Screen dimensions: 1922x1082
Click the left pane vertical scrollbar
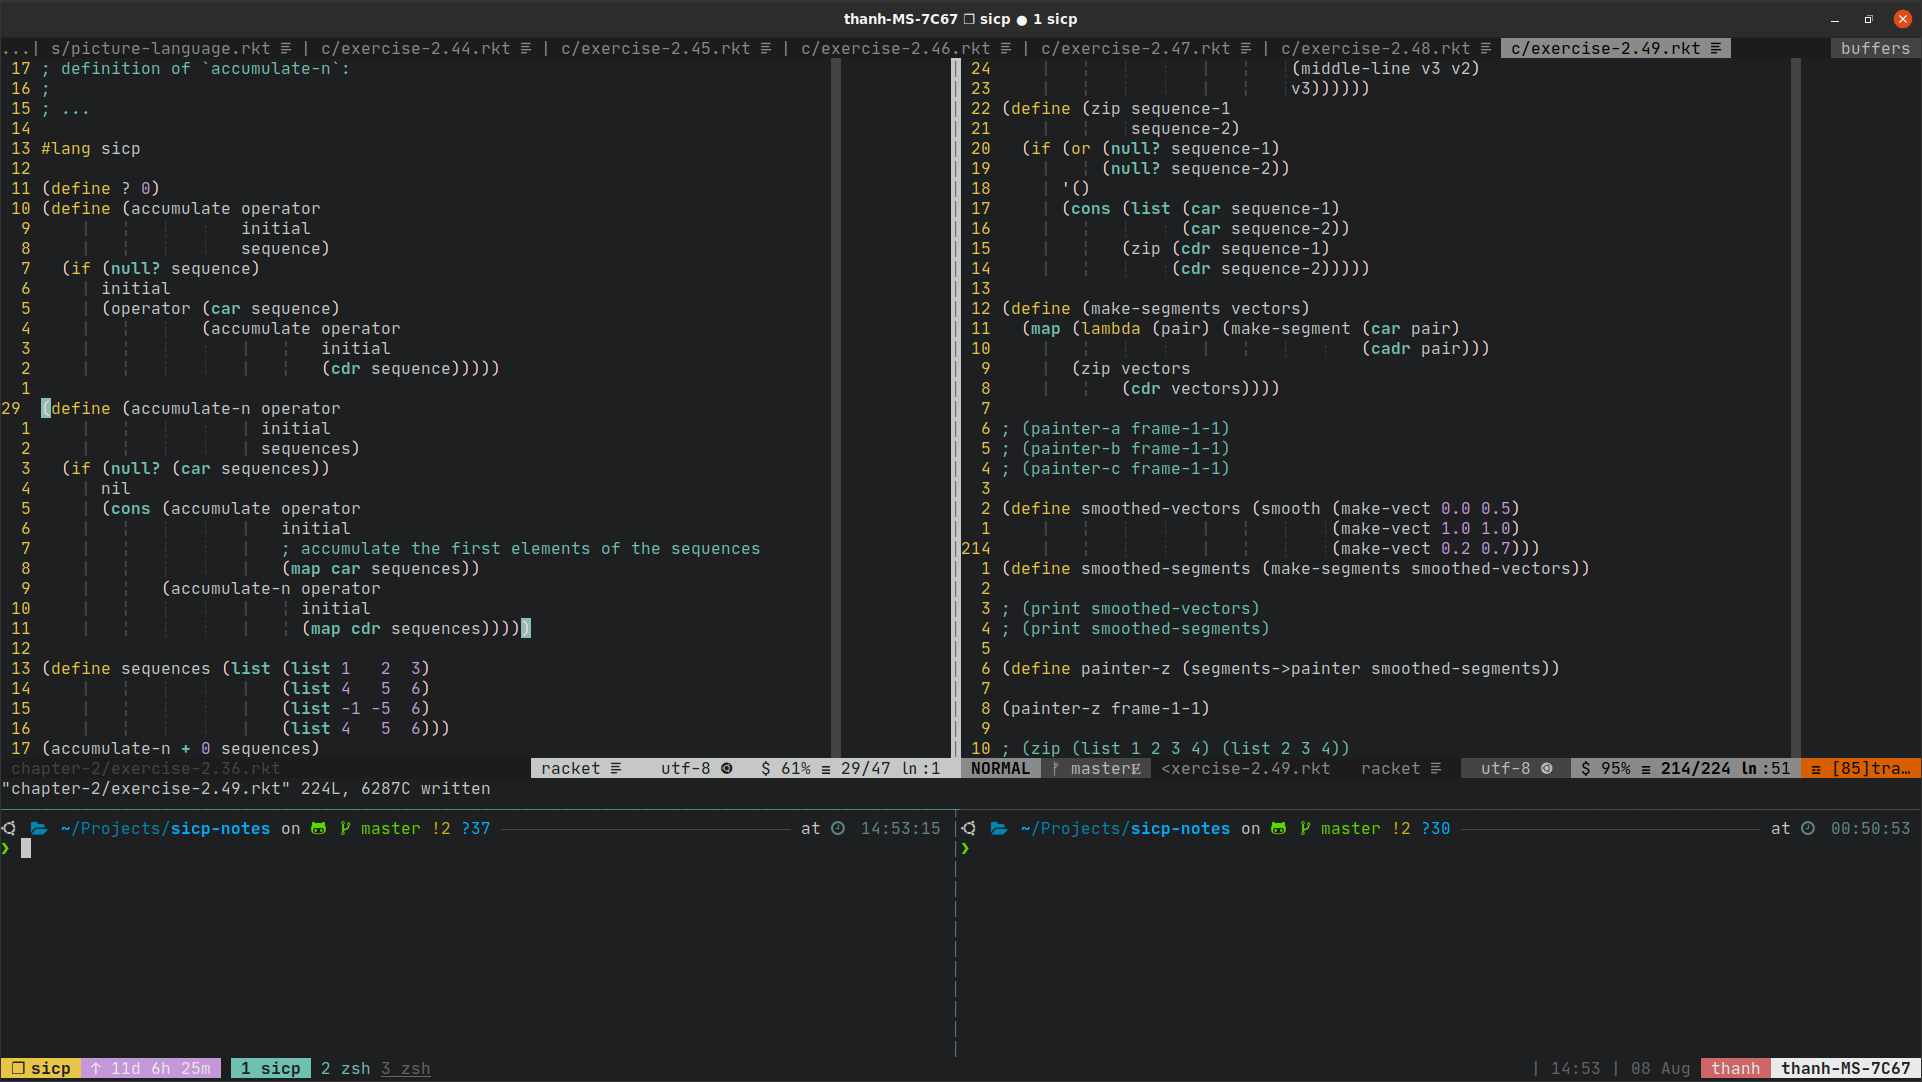click(836, 400)
